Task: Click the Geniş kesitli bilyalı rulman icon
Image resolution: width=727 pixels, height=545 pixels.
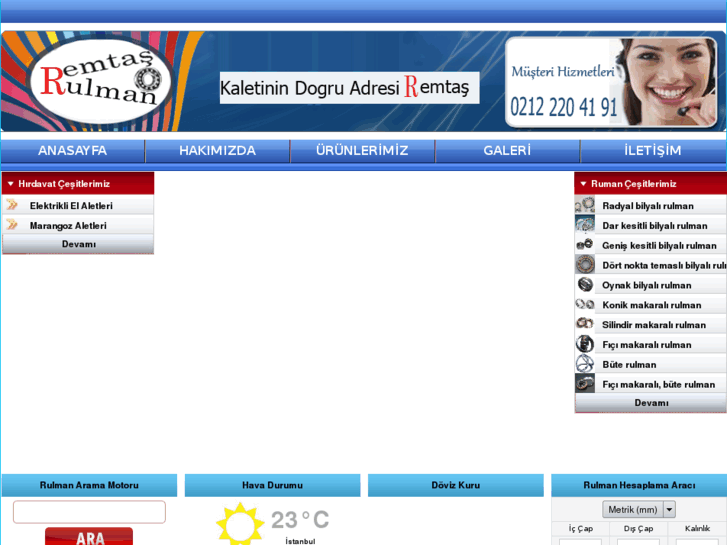Action: click(585, 244)
